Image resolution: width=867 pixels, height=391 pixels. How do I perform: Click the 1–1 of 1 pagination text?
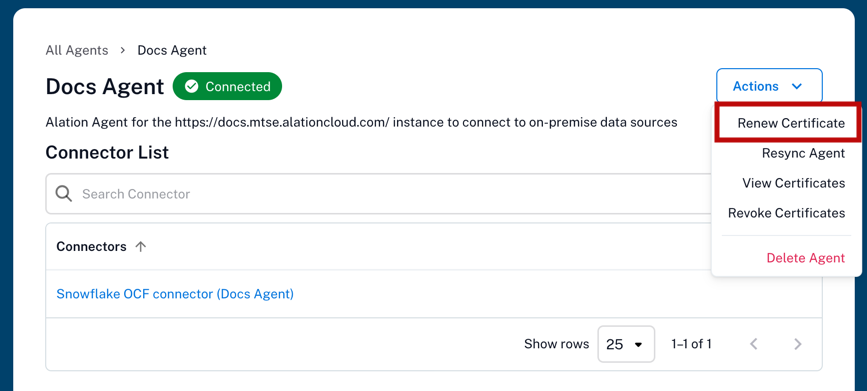click(691, 344)
